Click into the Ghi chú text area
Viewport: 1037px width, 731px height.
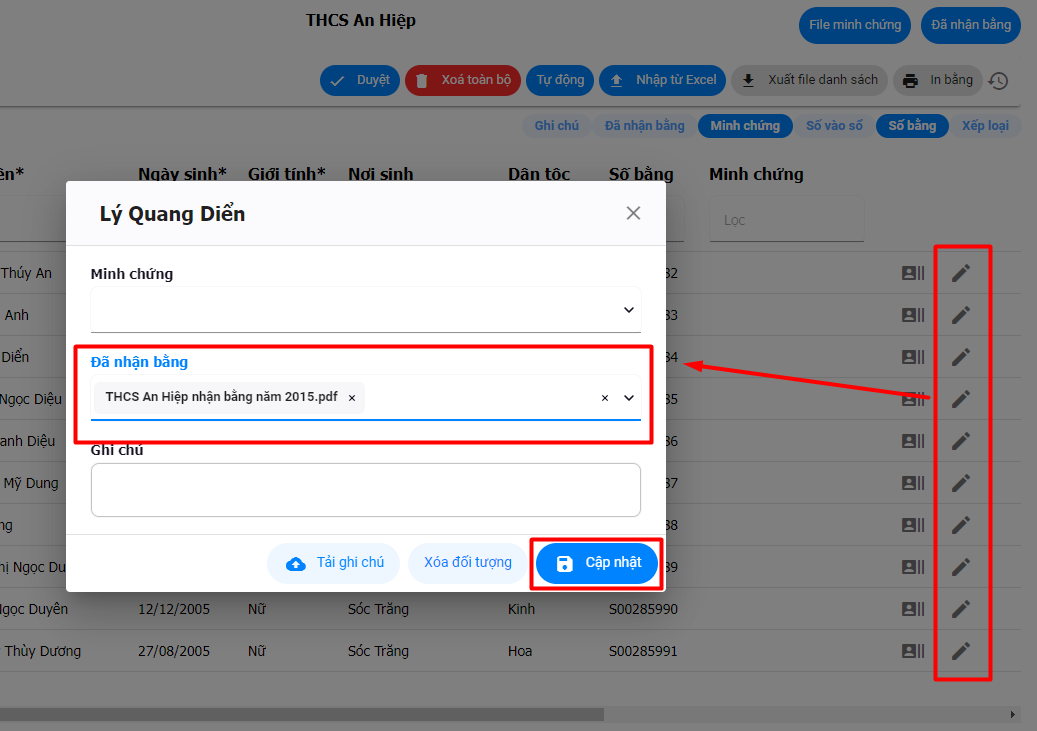[365, 490]
